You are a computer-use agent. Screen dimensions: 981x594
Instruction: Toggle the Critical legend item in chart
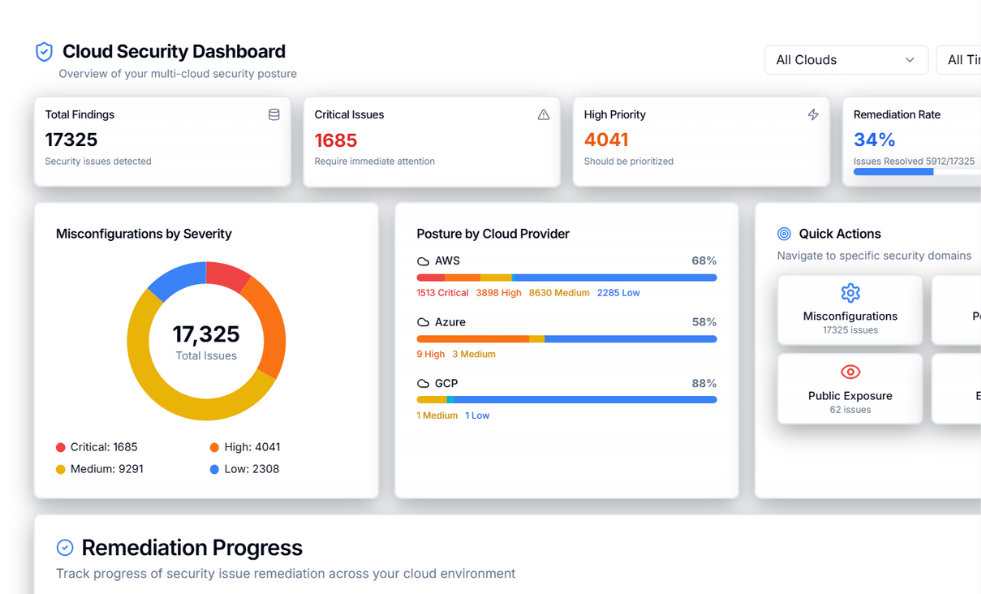[x=97, y=447]
